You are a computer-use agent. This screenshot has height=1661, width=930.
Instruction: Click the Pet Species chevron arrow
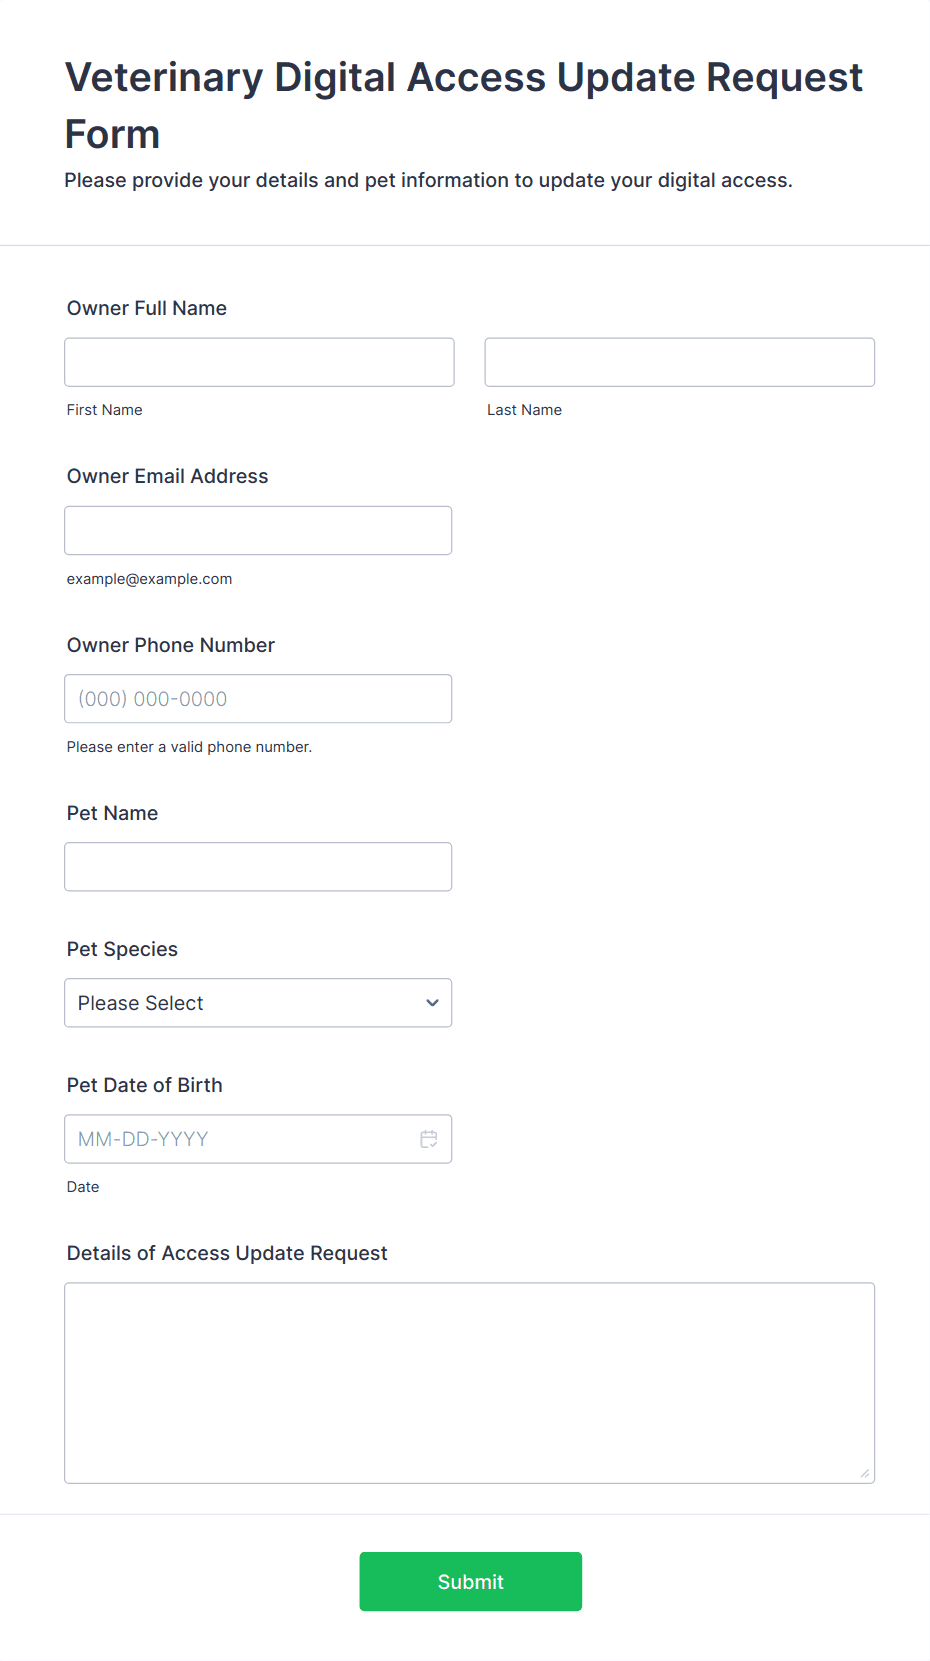[432, 1003]
